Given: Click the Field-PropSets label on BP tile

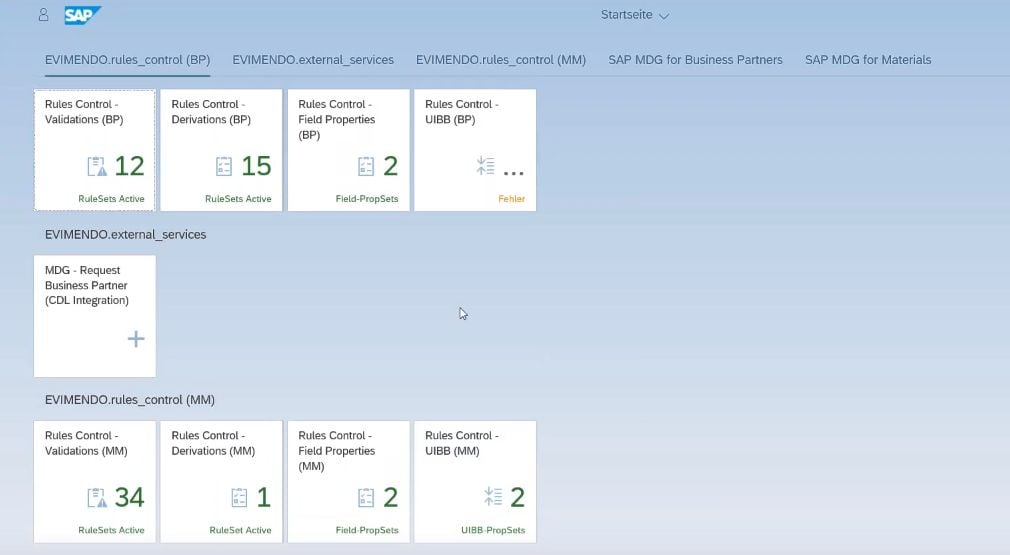Looking at the screenshot, I should (x=367, y=199).
